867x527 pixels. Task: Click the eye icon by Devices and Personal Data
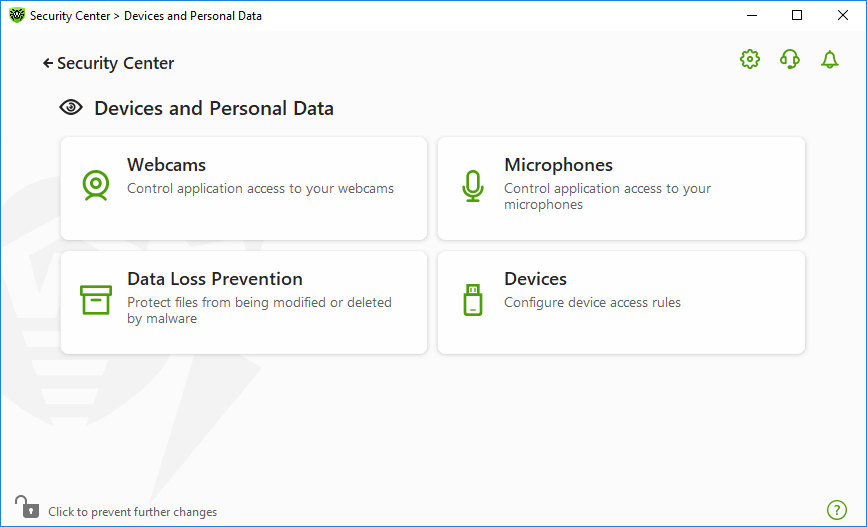pyautogui.click(x=71, y=107)
